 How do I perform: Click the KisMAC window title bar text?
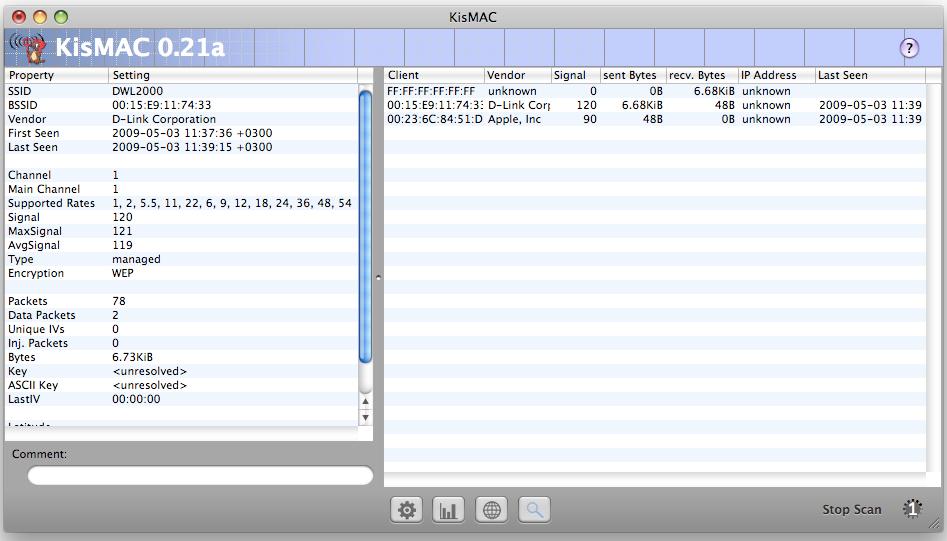pos(473,17)
